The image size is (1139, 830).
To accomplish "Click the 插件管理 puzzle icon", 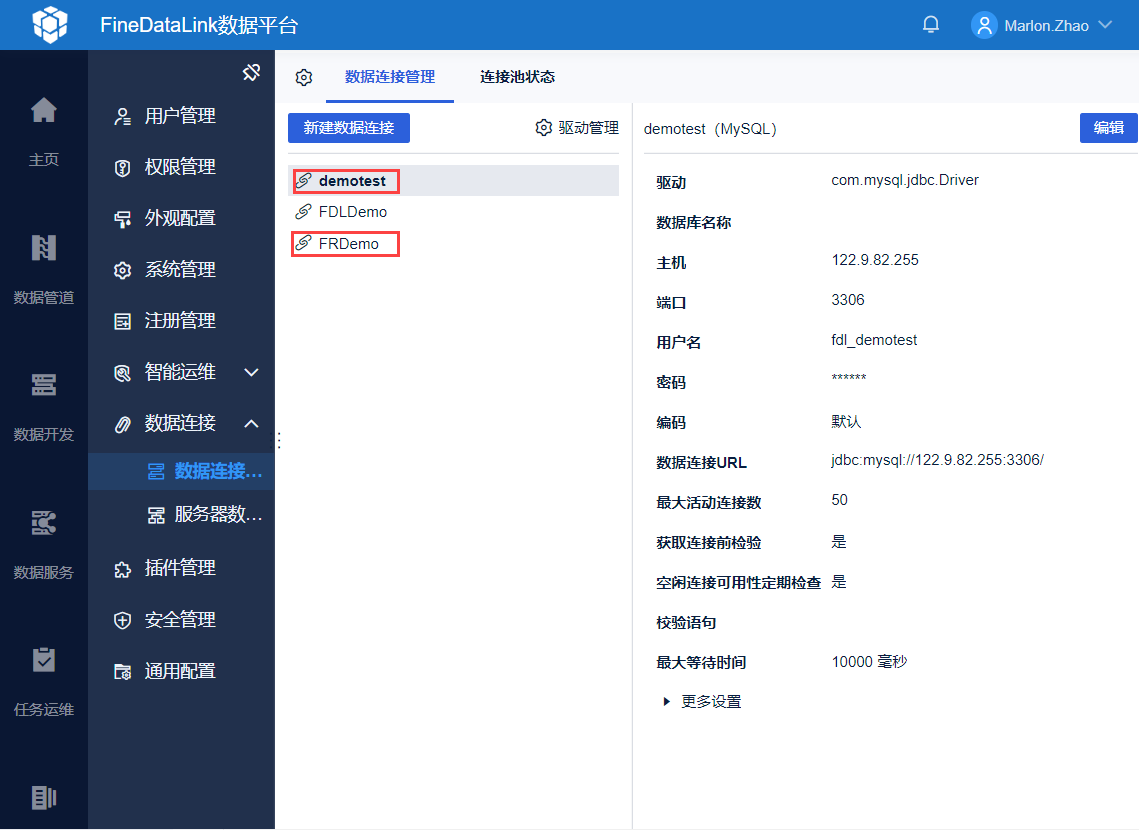I will [x=123, y=569].
